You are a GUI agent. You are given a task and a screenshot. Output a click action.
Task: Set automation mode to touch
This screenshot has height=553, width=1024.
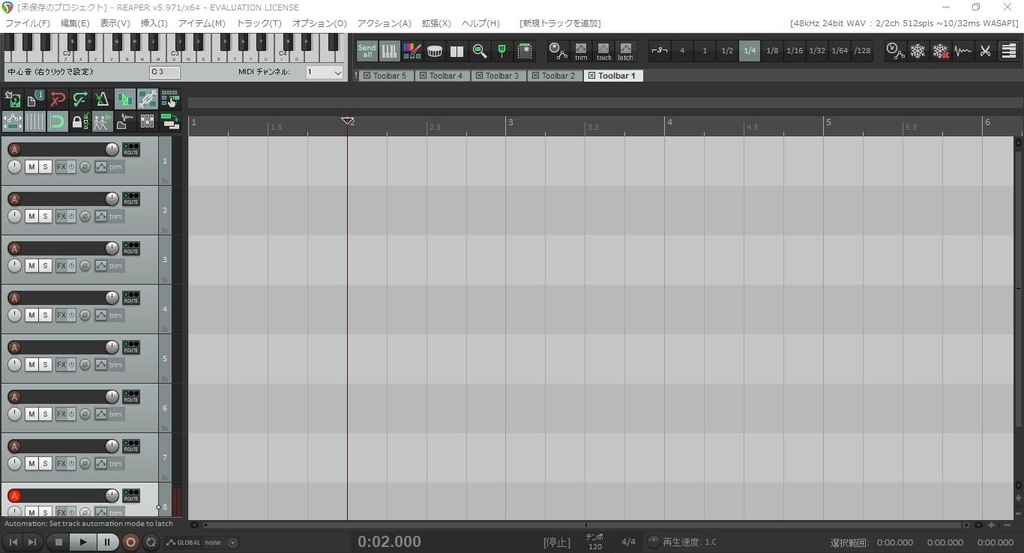pos(603,51)
